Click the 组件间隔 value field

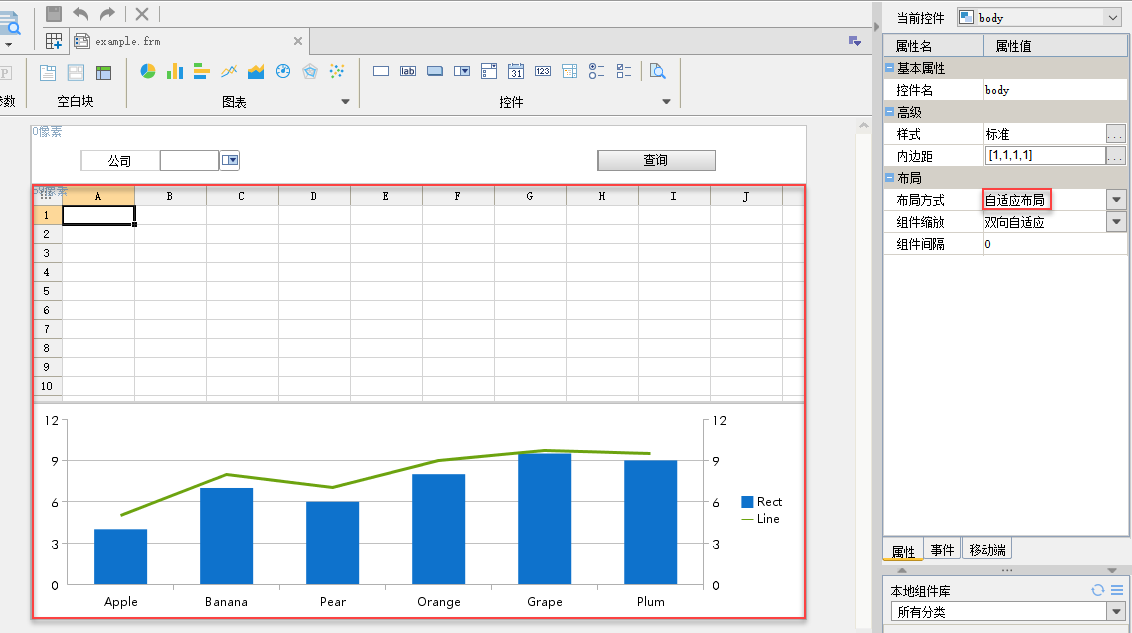1054,244
